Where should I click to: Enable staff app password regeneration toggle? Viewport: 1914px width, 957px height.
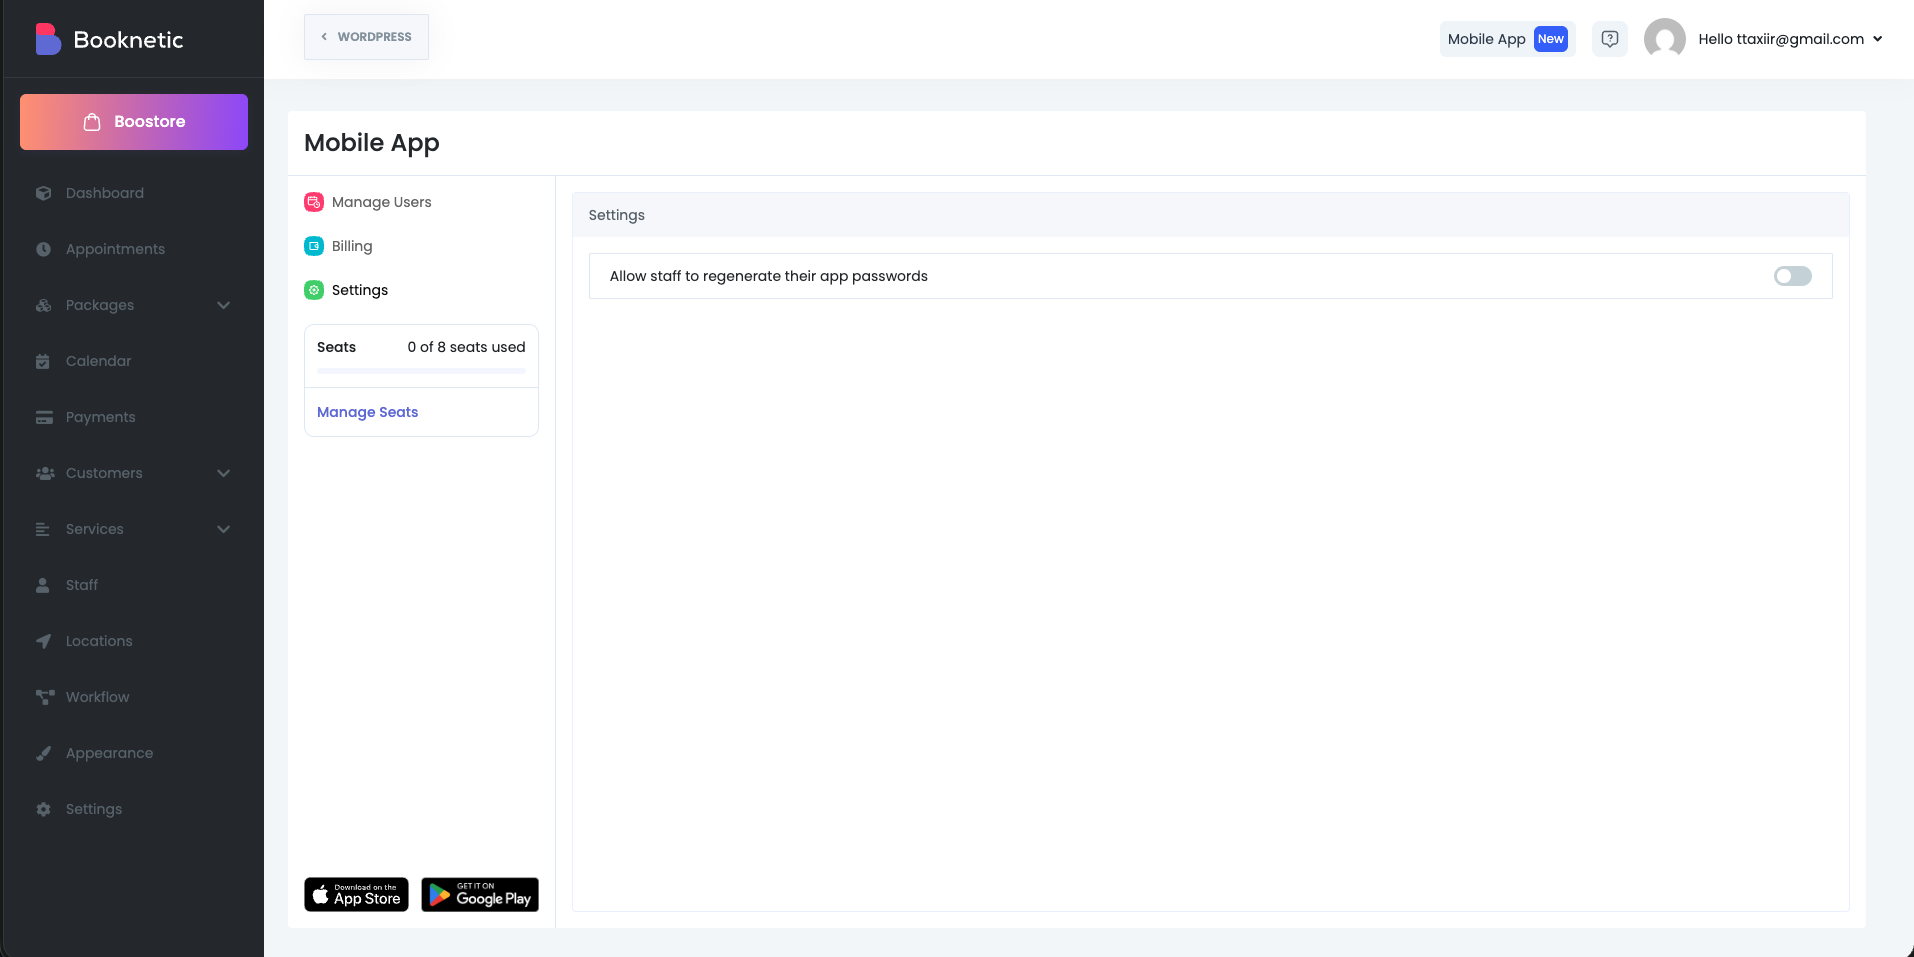[1792, 276]
